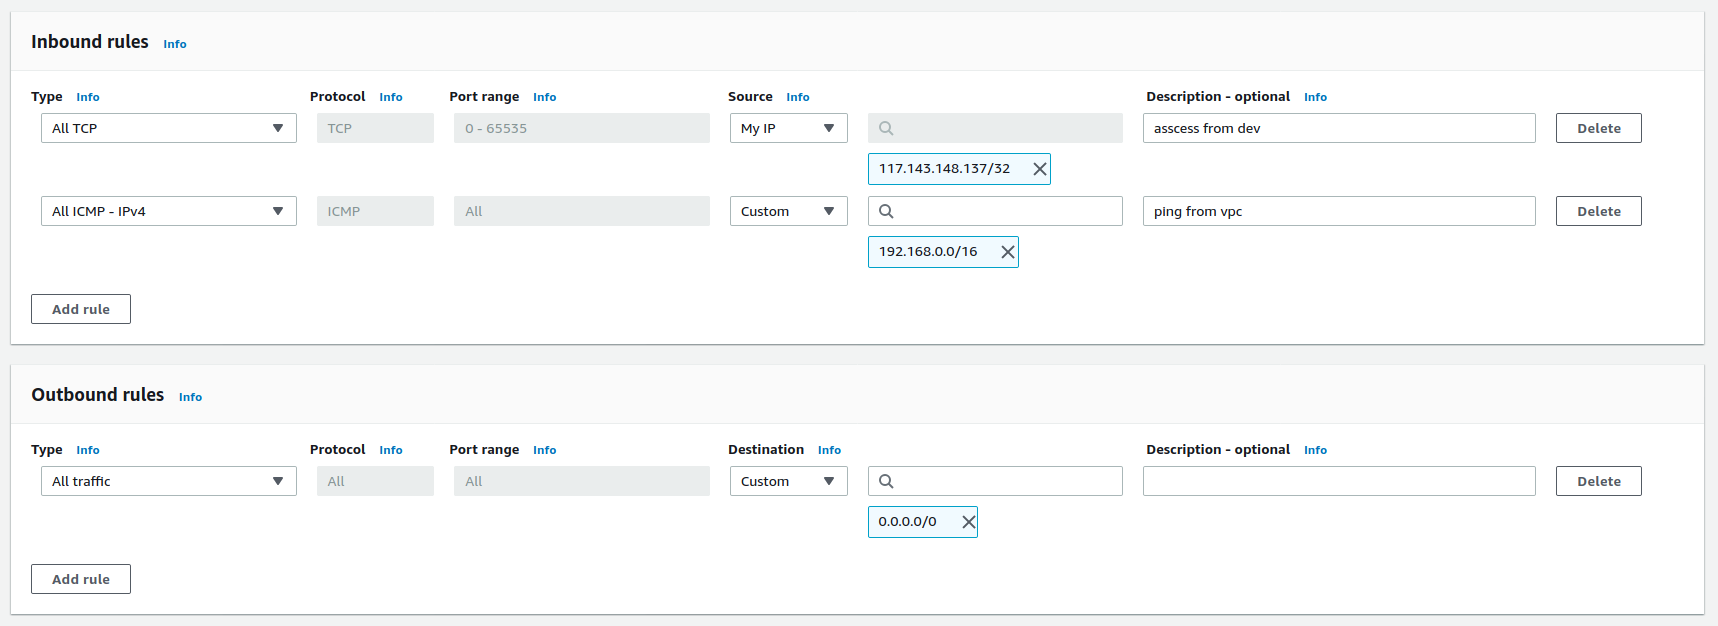The image size is (1718, 626).
Task: Open the All traffic type dropdown
Action: pyautogui.click(x=168, y=481)
